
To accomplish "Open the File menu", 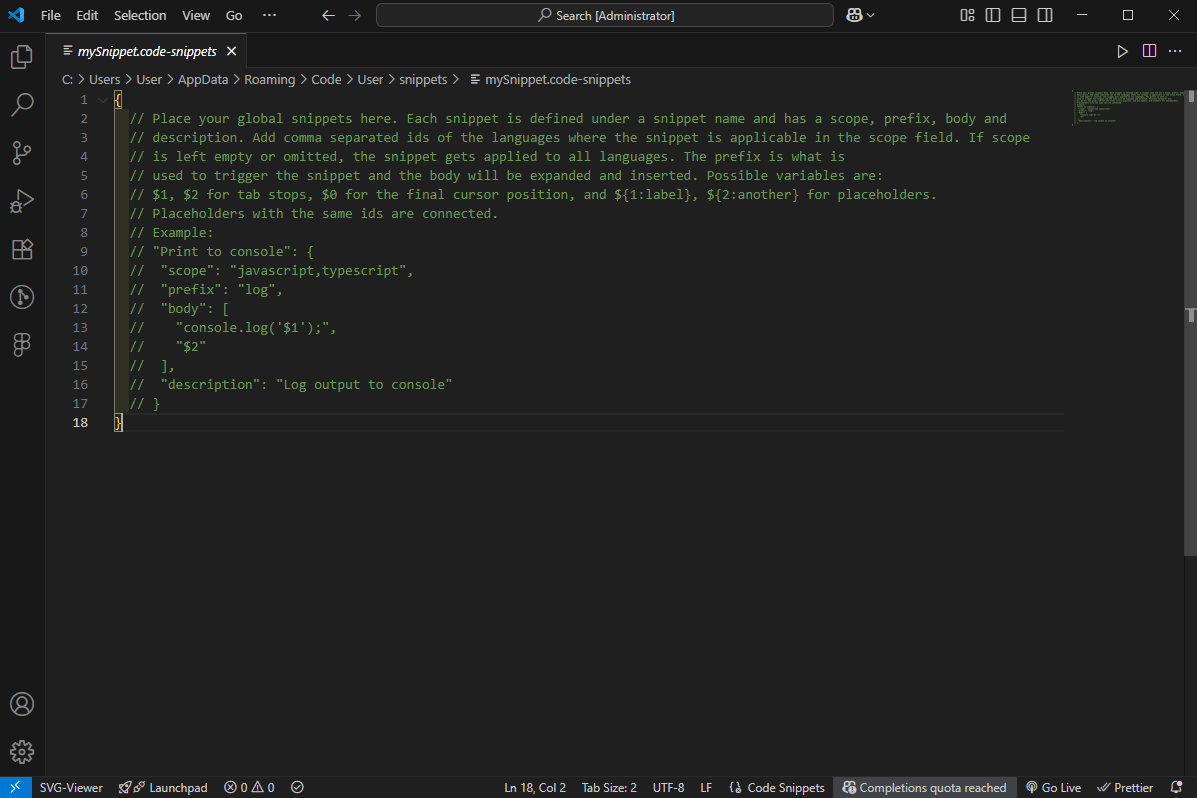I will point(50,15).
